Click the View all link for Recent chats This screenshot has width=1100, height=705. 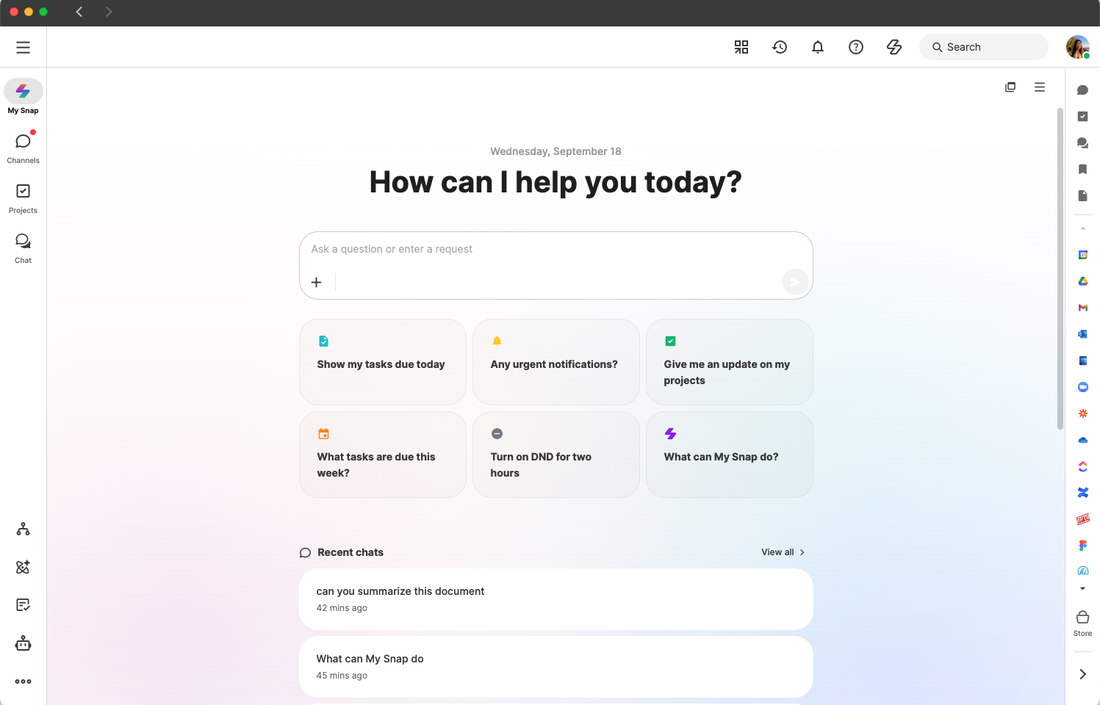782,552
